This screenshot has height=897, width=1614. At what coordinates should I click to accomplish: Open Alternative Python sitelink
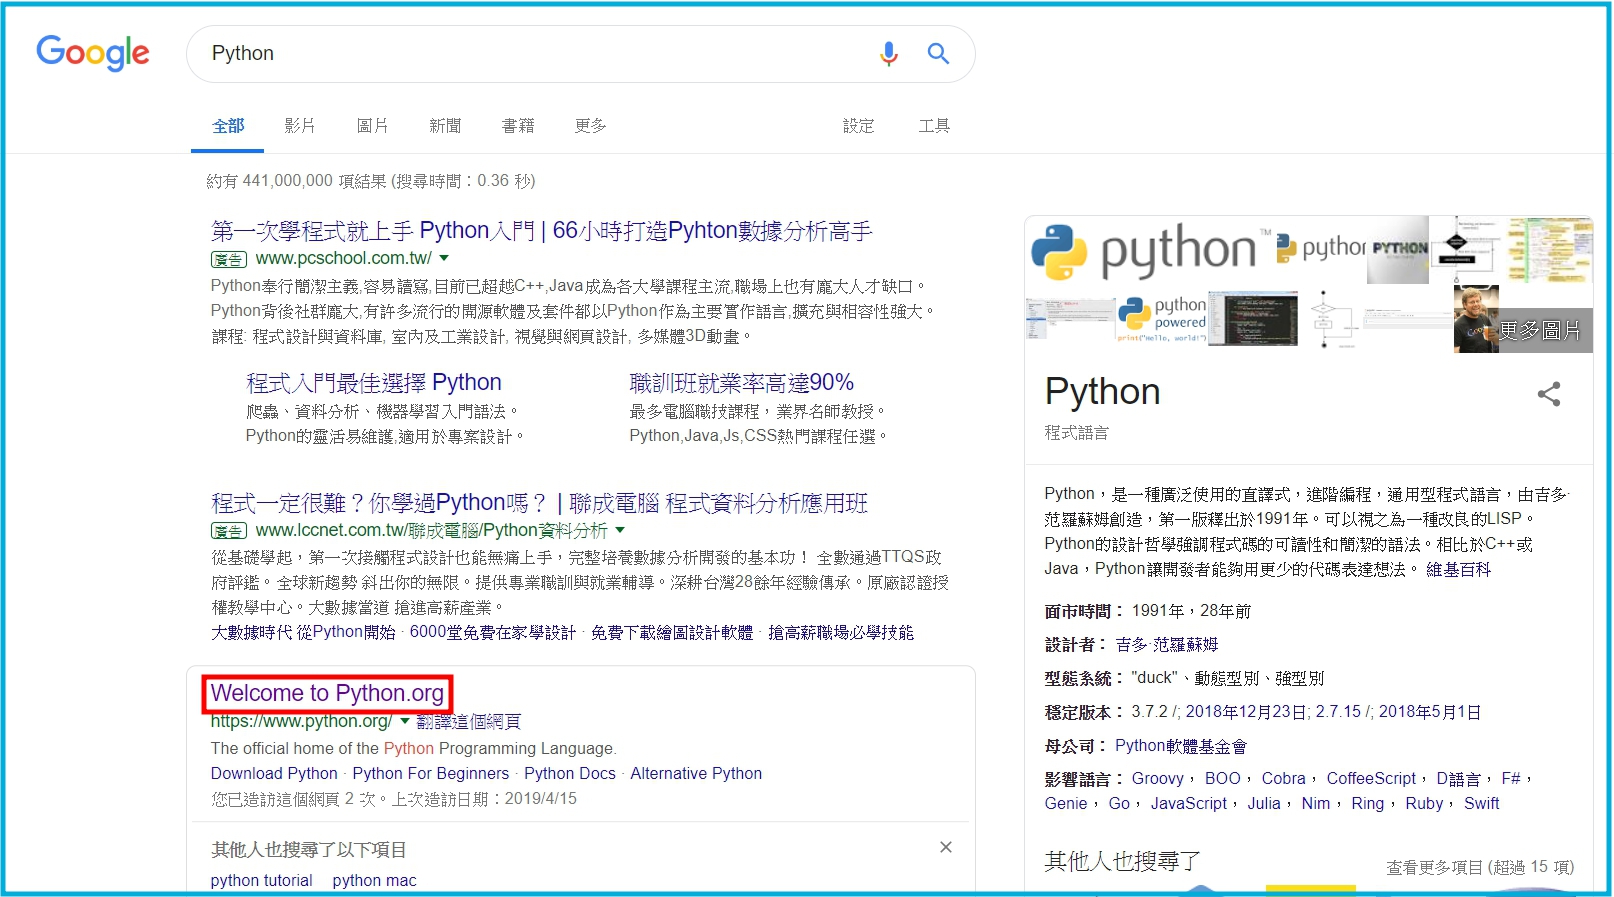(x=696, y=774)
